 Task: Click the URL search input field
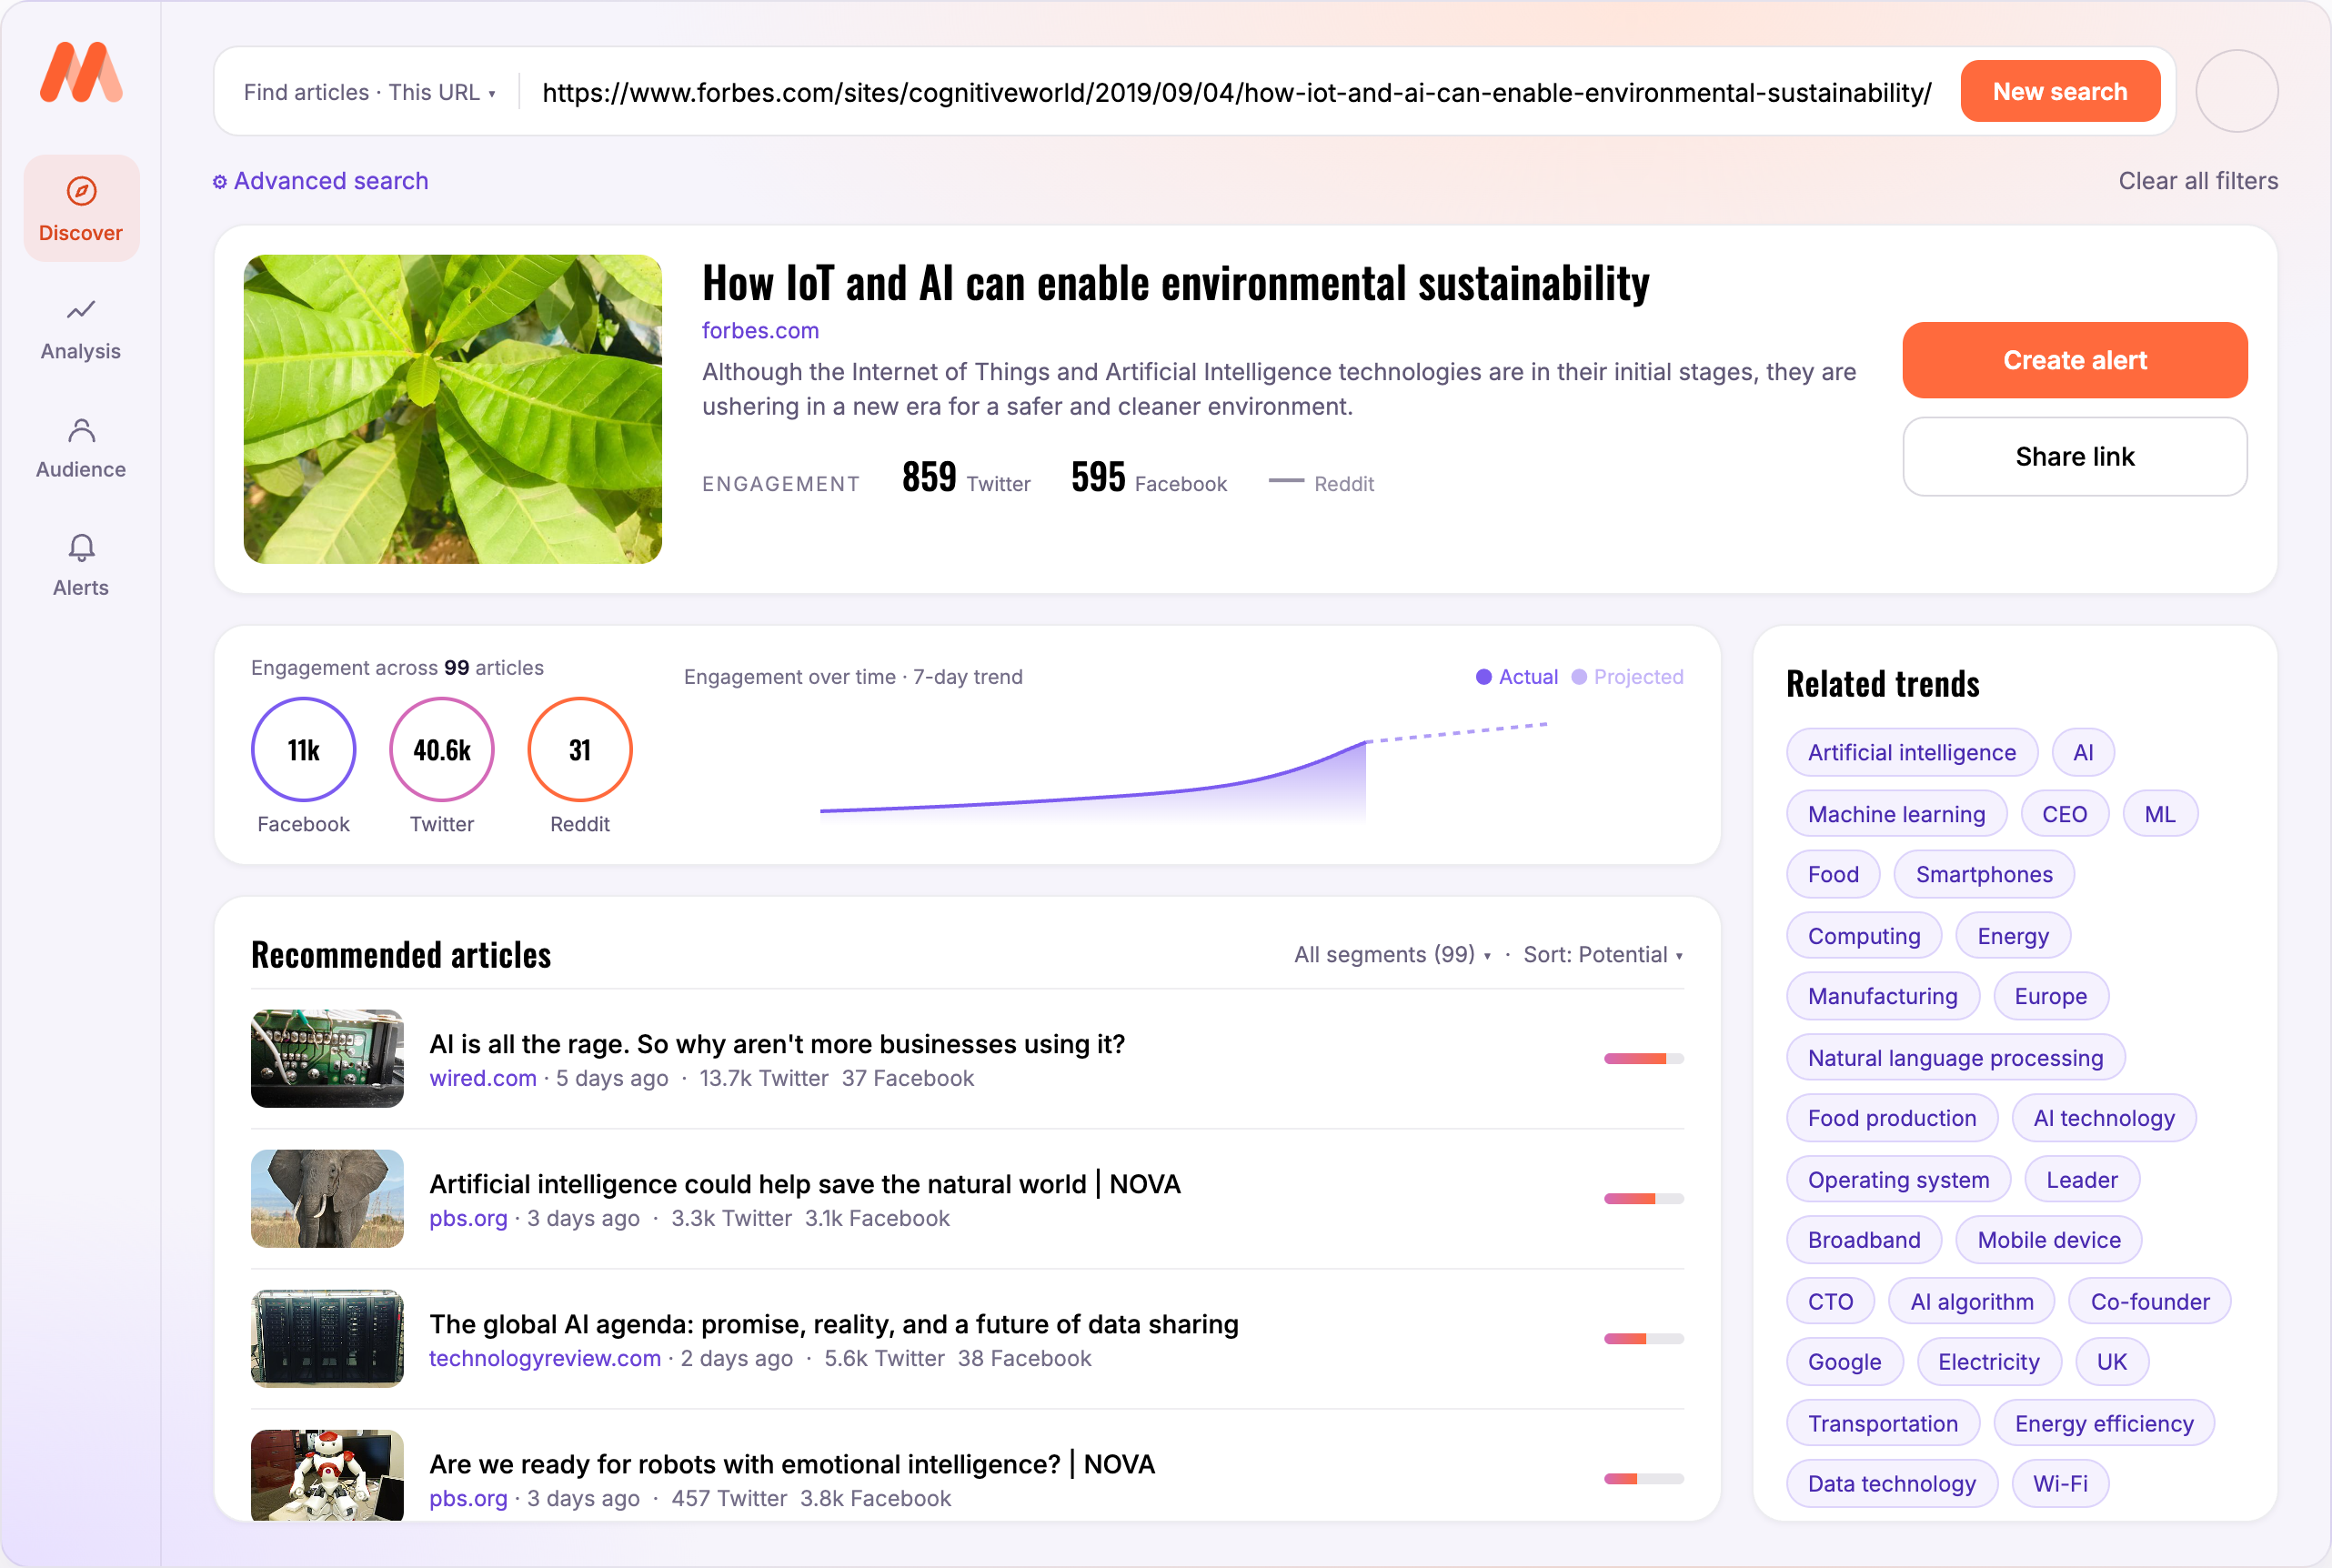point(1237,92)
